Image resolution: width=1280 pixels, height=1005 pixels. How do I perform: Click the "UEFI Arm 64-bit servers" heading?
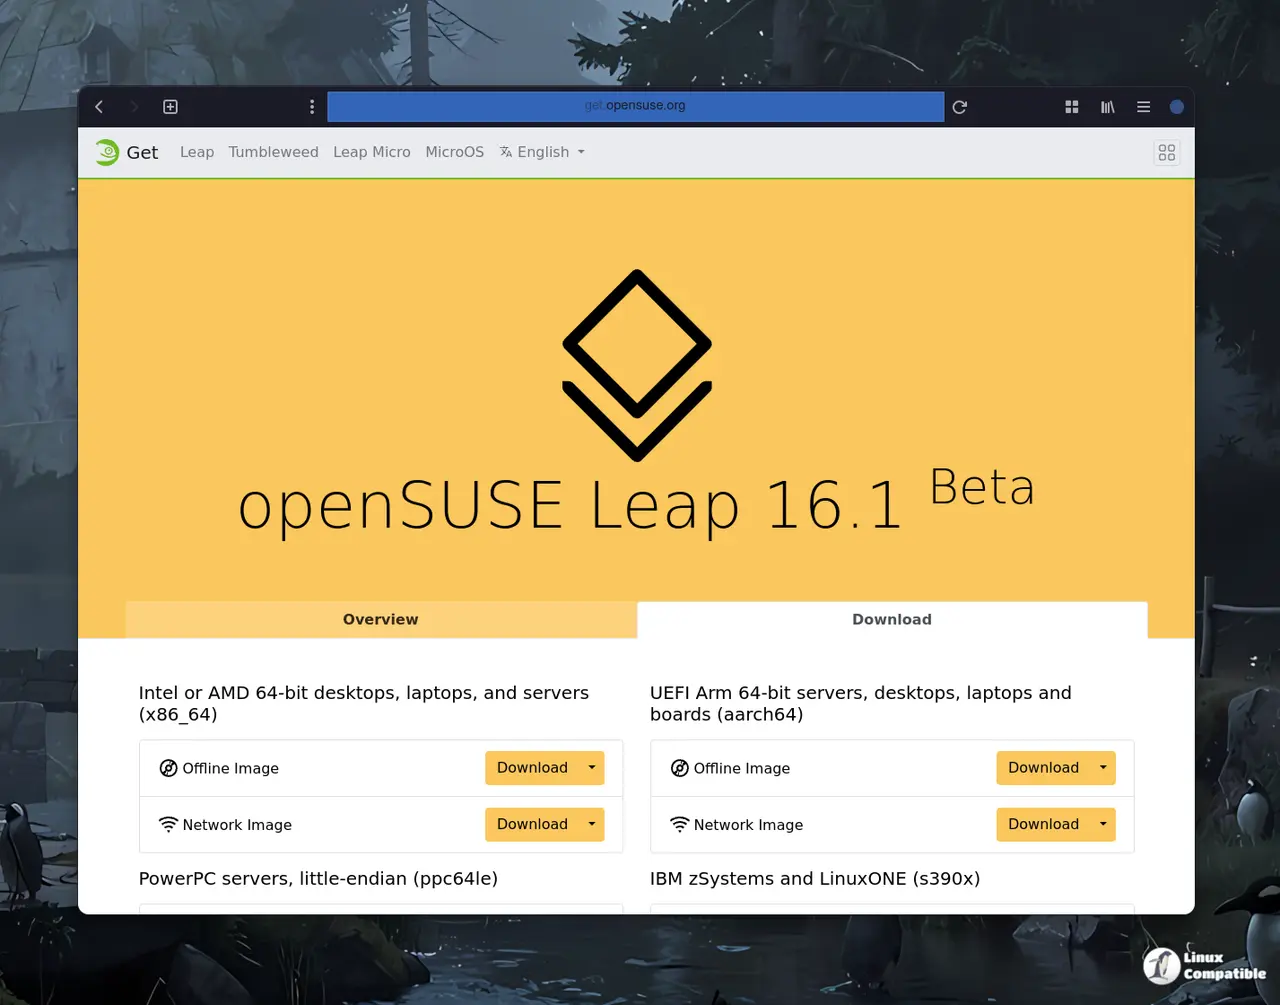[861, 703]
